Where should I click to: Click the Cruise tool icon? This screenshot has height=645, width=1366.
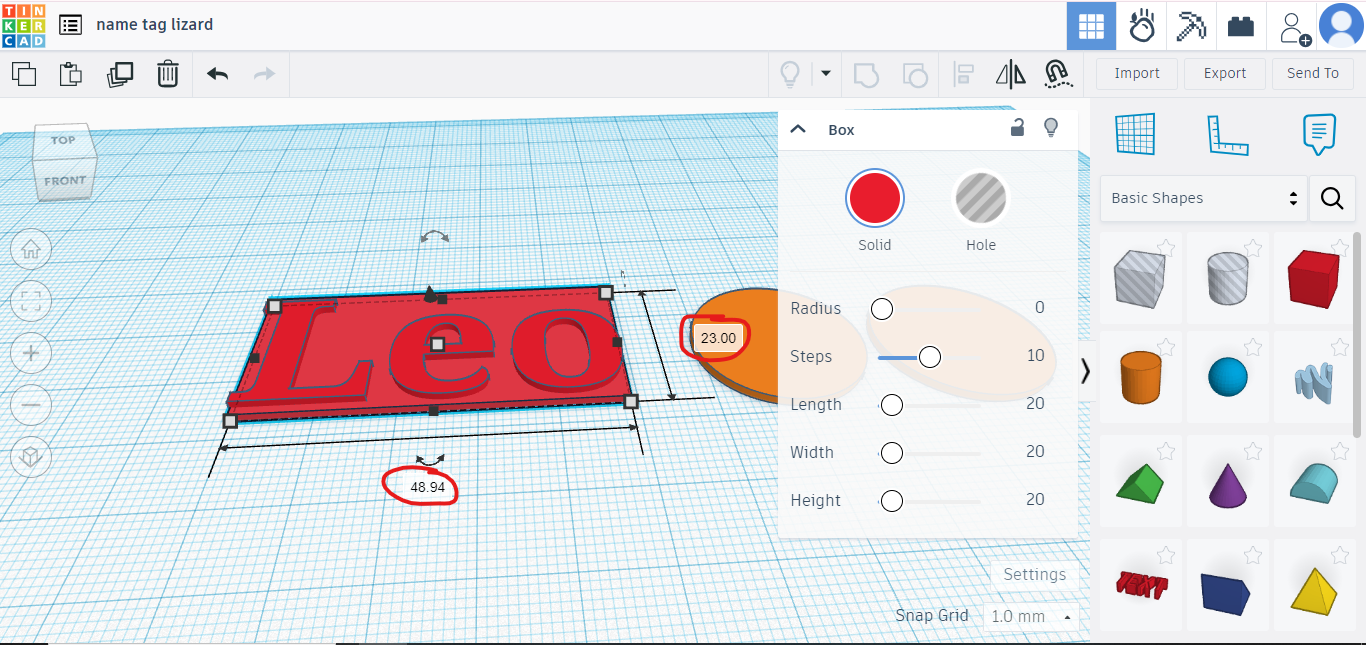[1057, 73]
